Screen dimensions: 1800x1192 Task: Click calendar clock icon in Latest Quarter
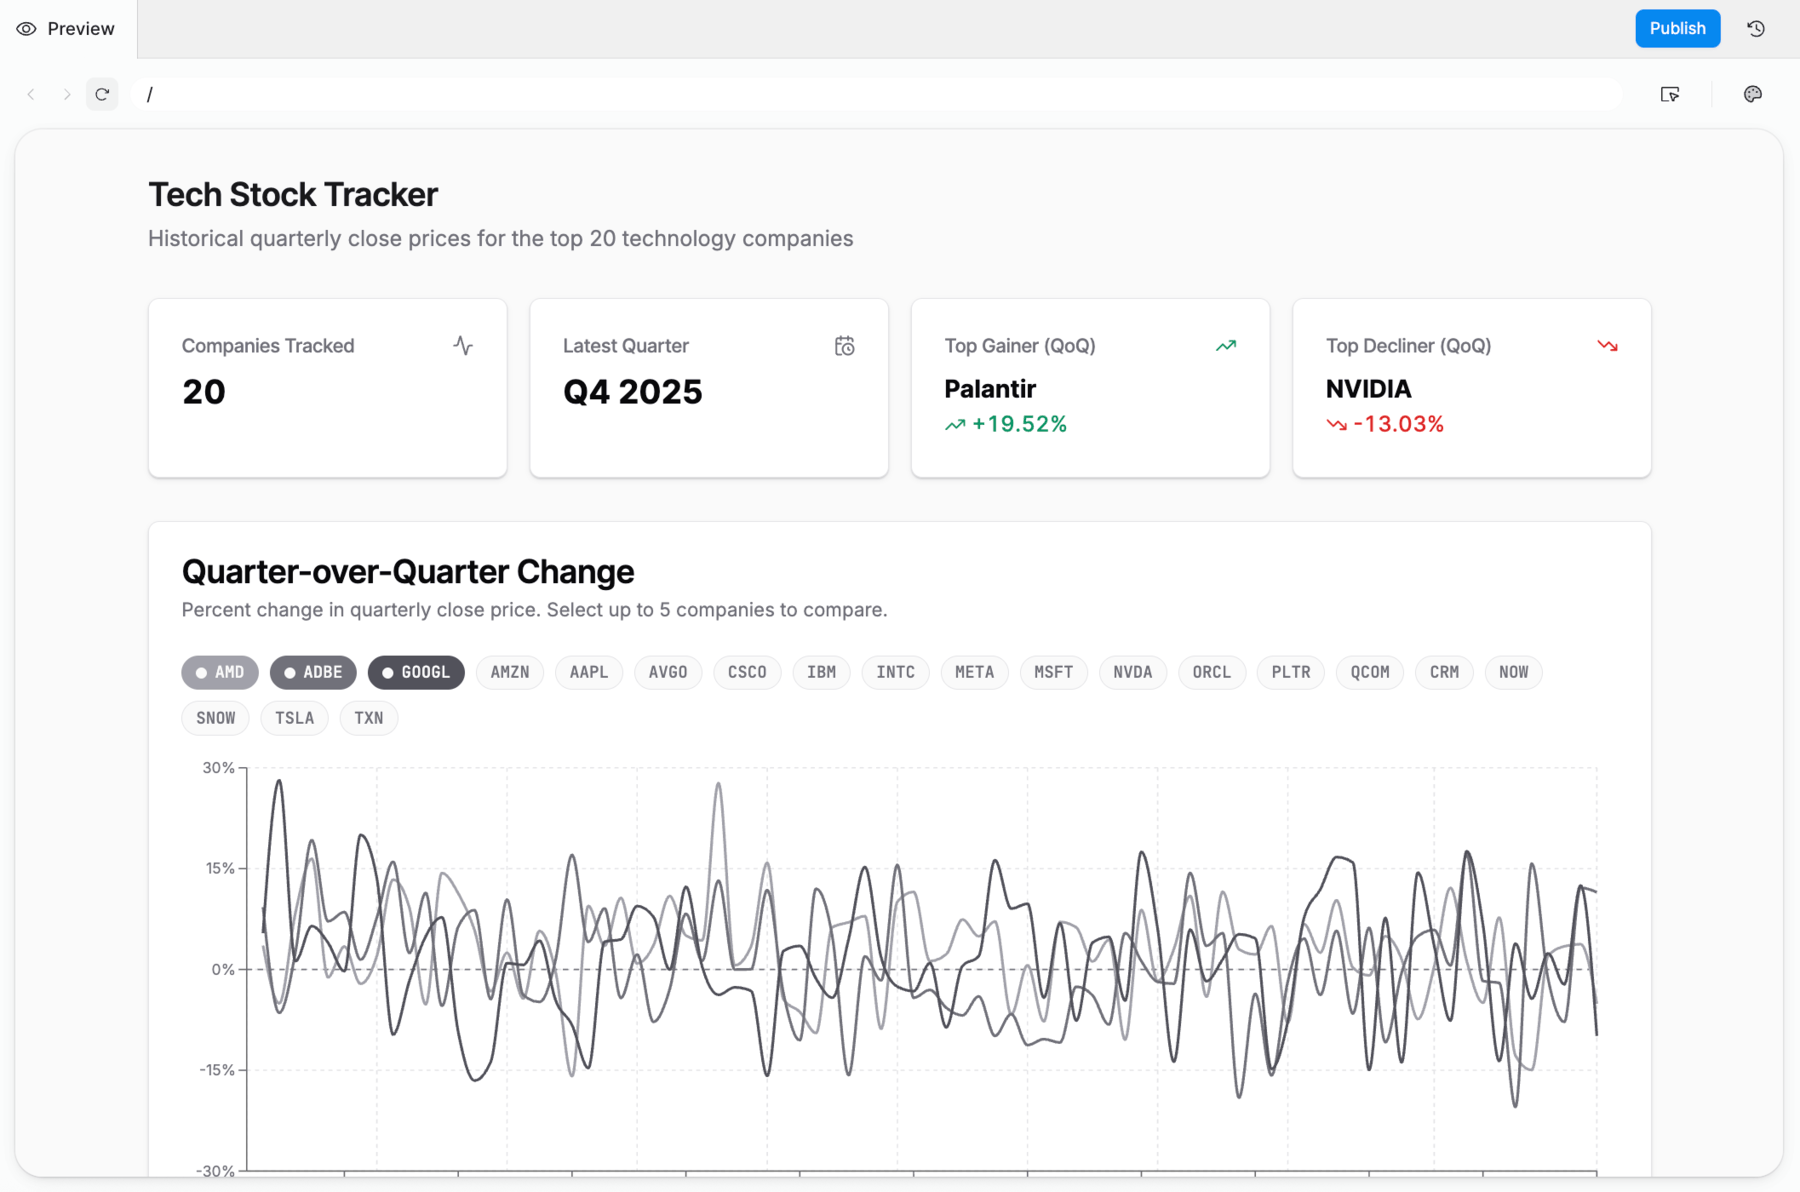845,346
